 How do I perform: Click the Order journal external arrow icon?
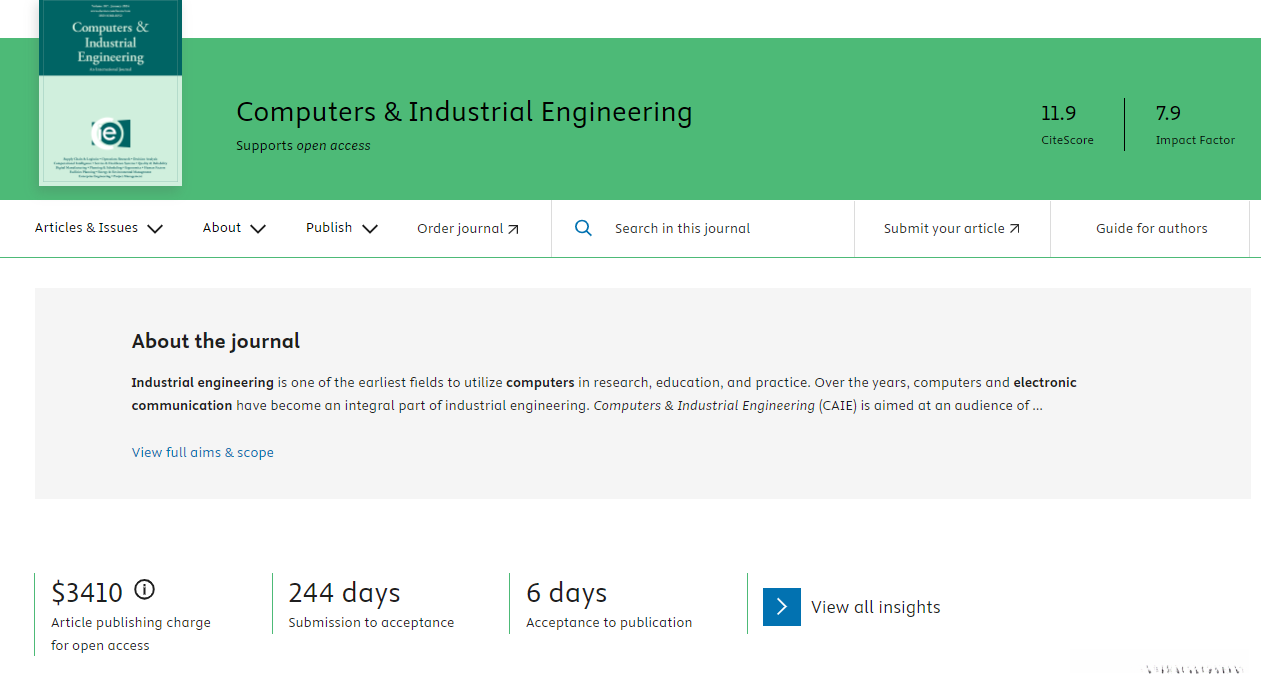513,229
